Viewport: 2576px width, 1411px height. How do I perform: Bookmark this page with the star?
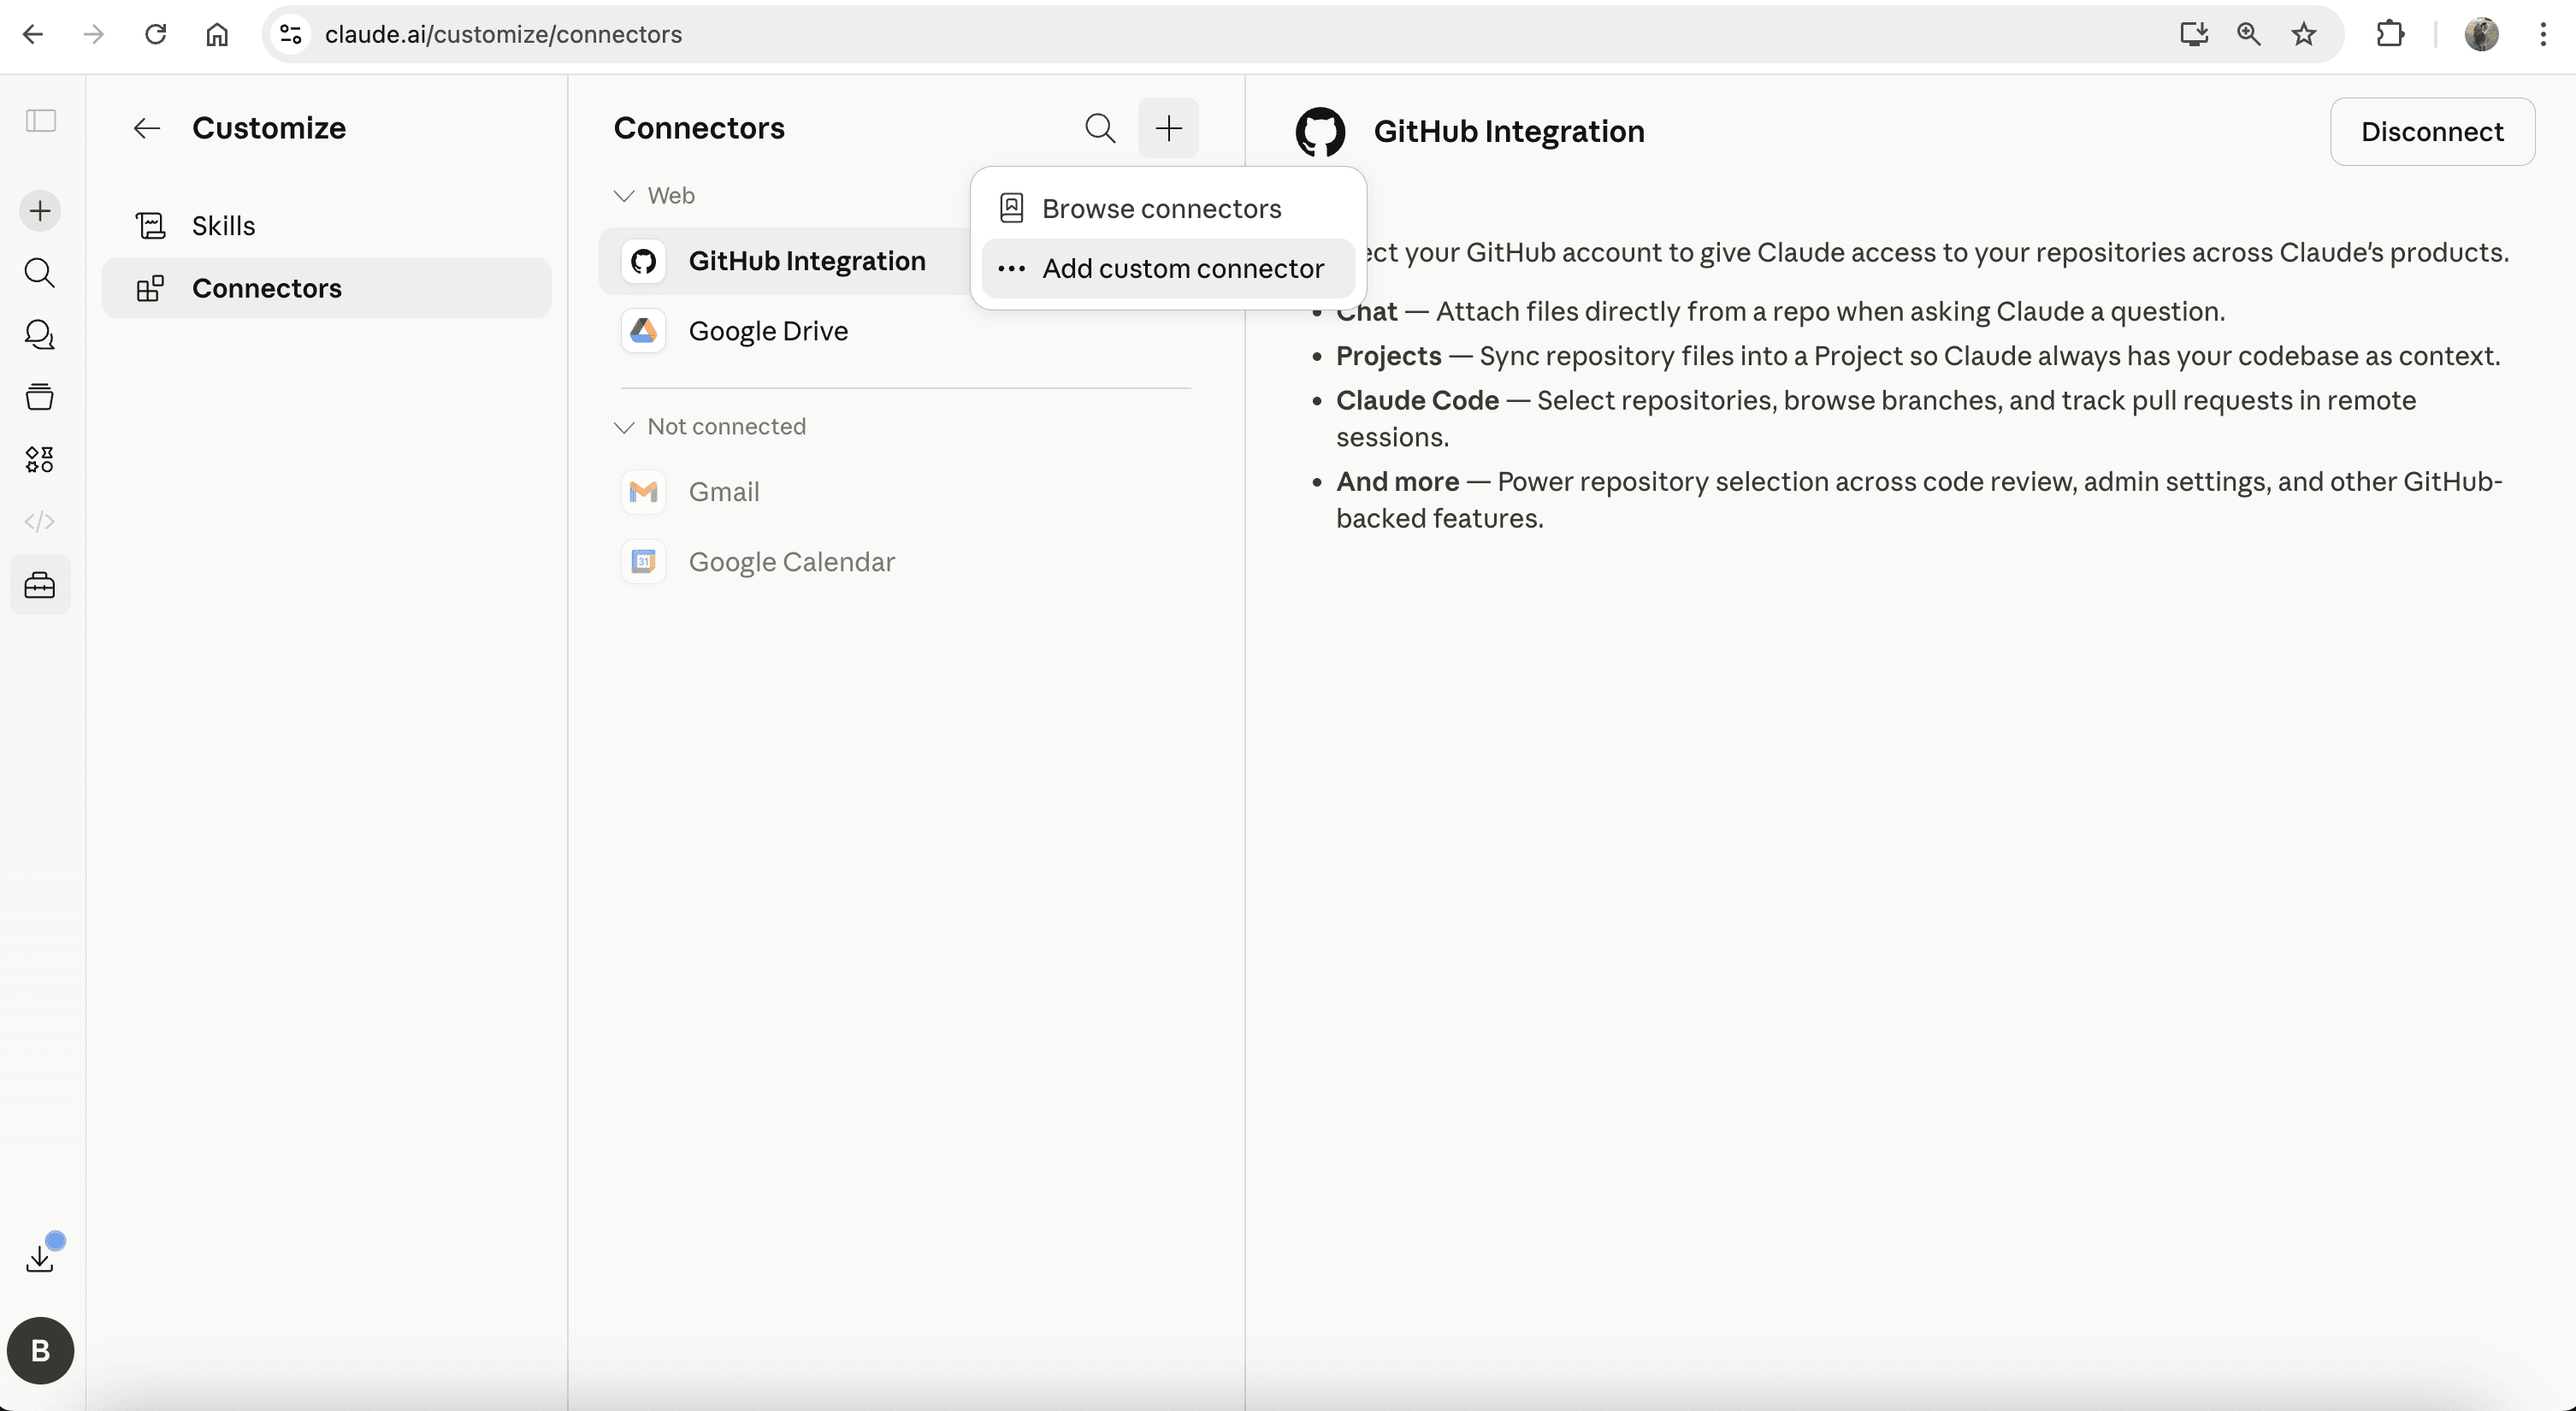point(2304,34)
